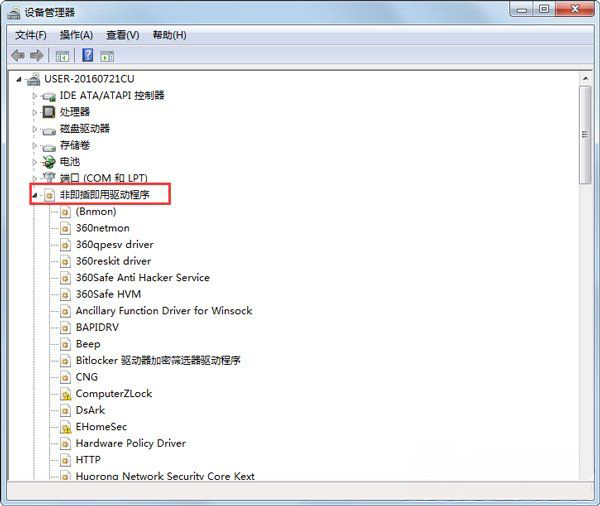Select Huorong Network Security Core Kext
Viewport: 600px width, 506px height.
165,476
